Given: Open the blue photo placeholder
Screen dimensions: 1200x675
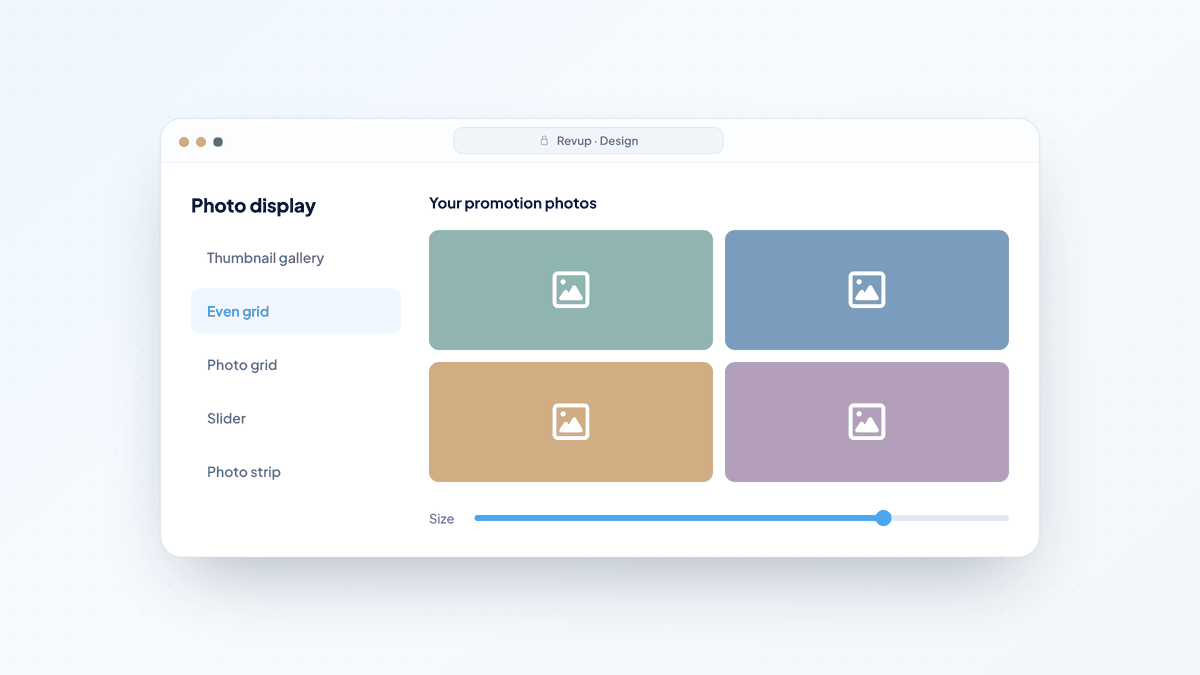Looking at the screenshot, I should pos(867,290).
